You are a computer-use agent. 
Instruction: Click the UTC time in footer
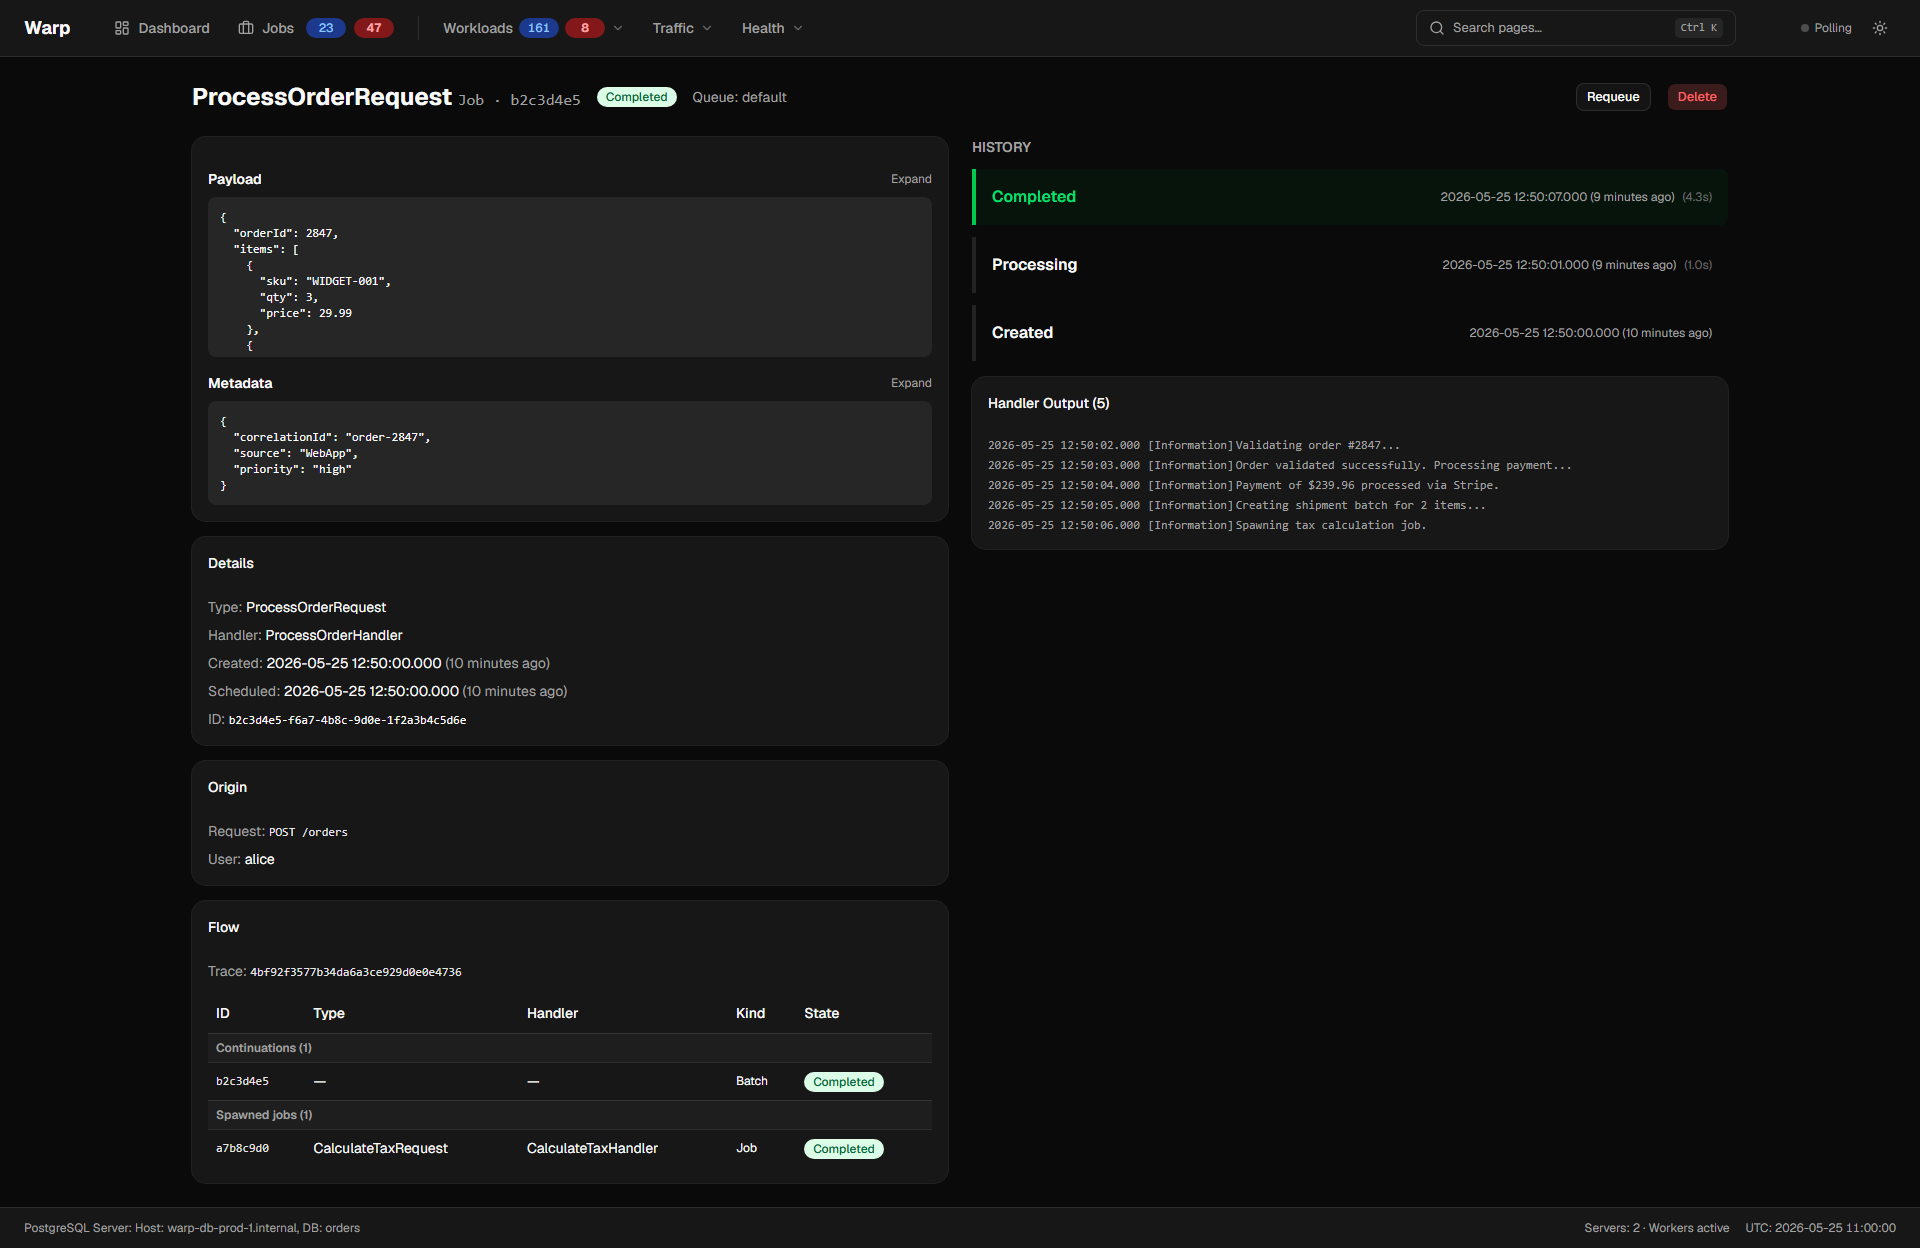pos(1820,1228)
